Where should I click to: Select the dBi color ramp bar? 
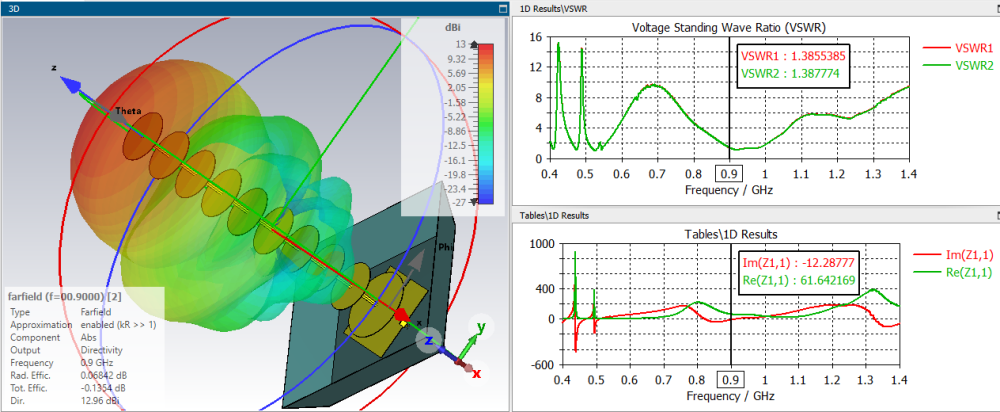pyautogui.click(x=486, y=124)
